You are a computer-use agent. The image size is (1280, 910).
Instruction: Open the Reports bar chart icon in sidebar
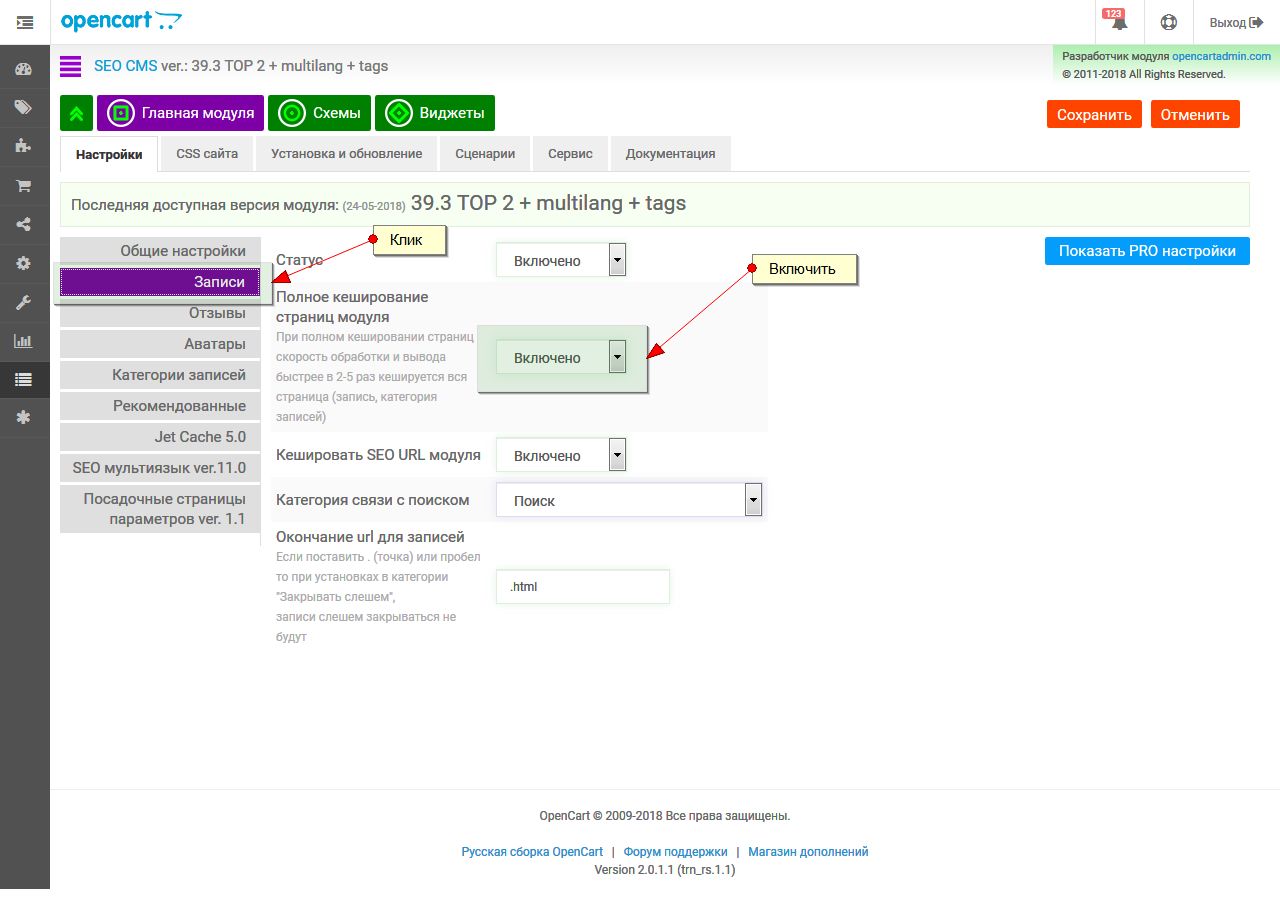[24, 341]
